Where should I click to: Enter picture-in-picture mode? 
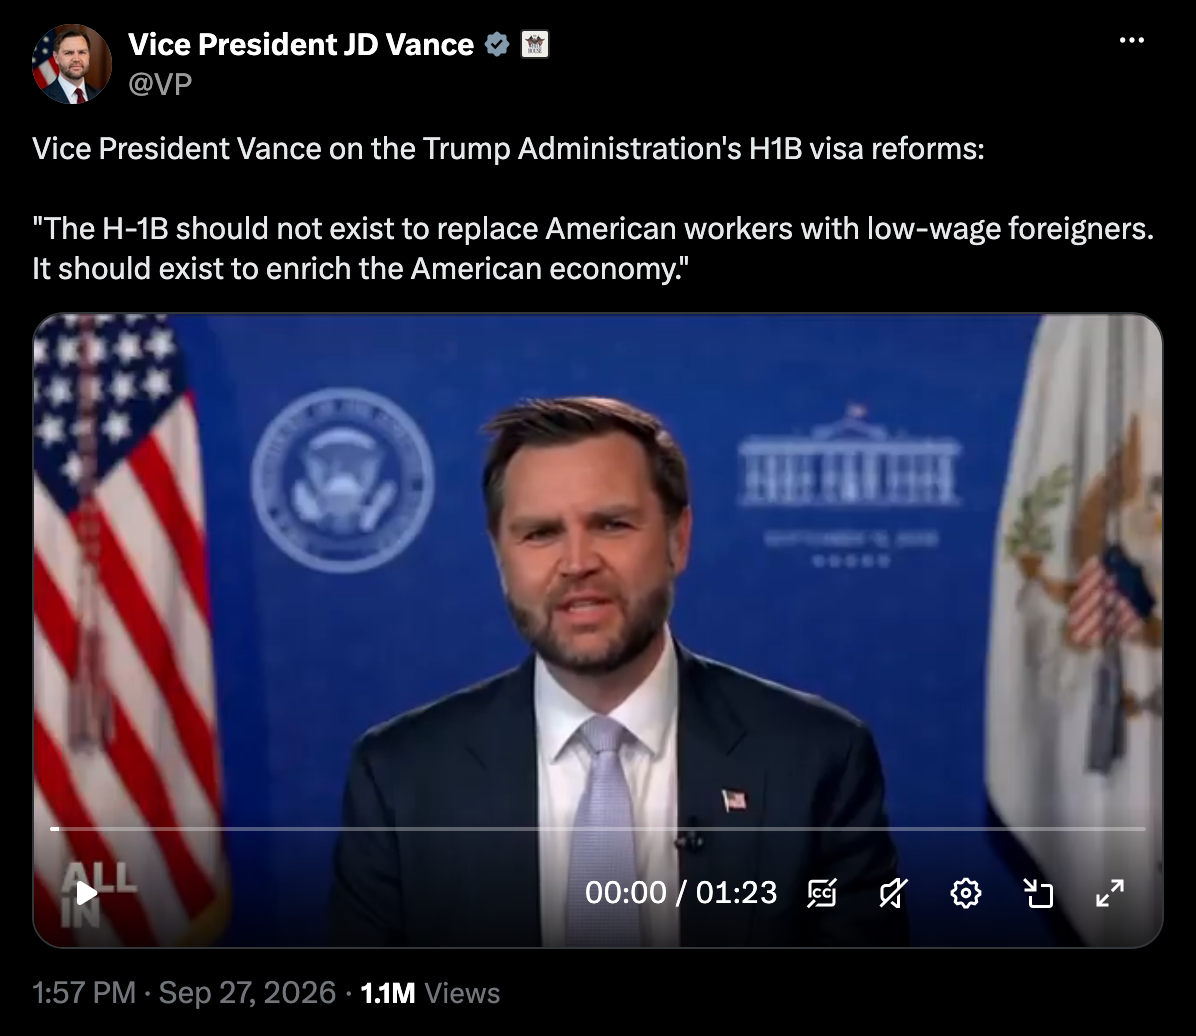tap(1038, 893)
